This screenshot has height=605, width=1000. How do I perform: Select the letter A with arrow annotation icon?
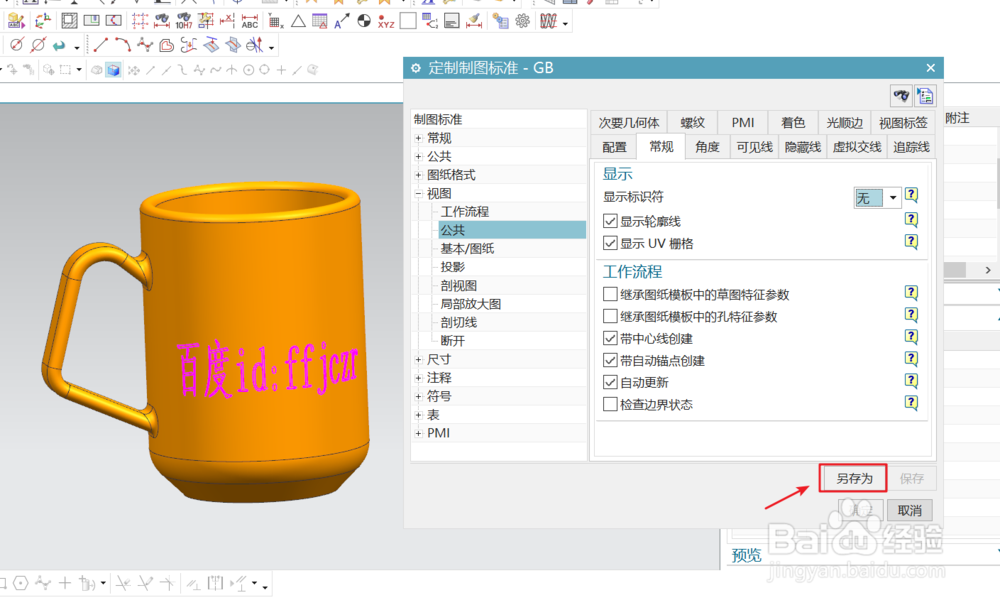coord(341,21)
